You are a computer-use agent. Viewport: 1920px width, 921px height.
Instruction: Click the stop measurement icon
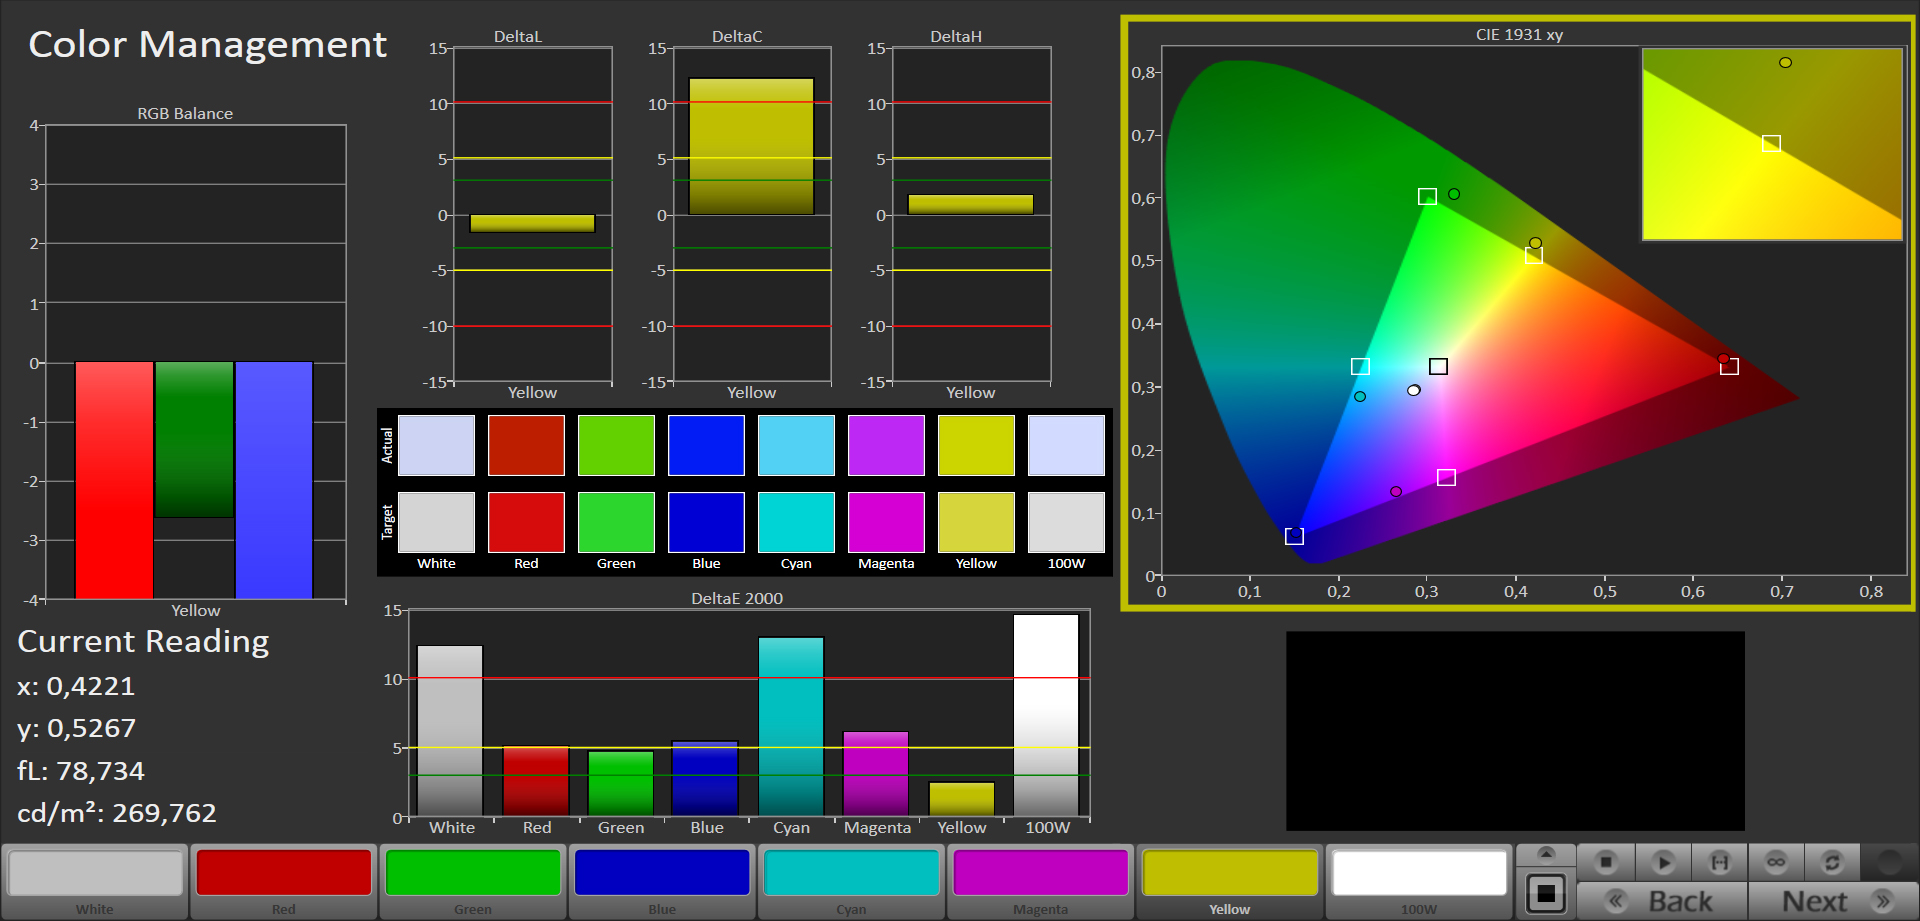tap(1606, 861)
